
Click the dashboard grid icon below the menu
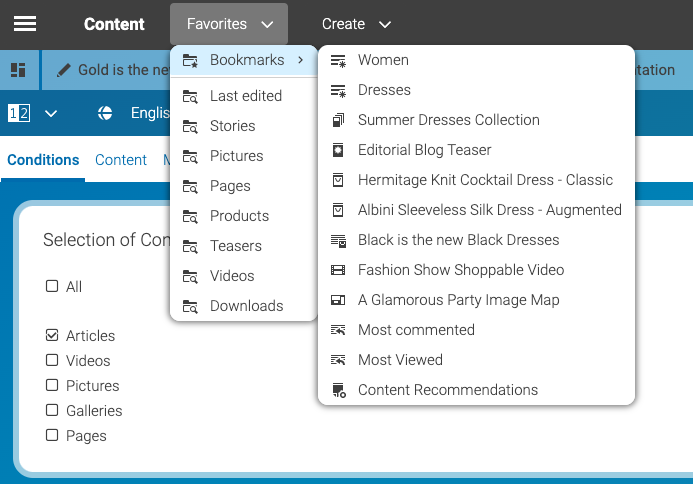tap(18, 70)
